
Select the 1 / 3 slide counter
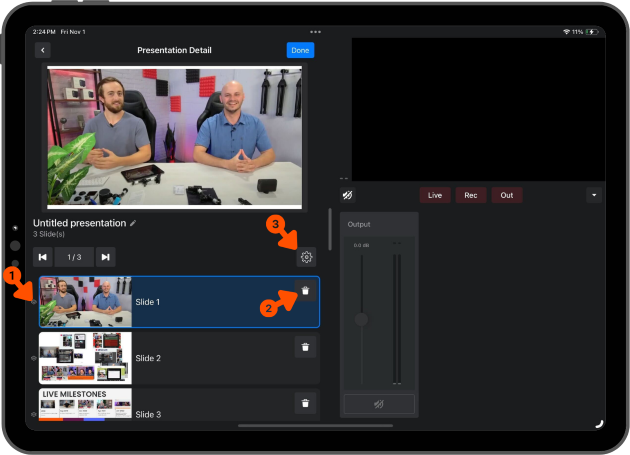(x=74, y=257)
